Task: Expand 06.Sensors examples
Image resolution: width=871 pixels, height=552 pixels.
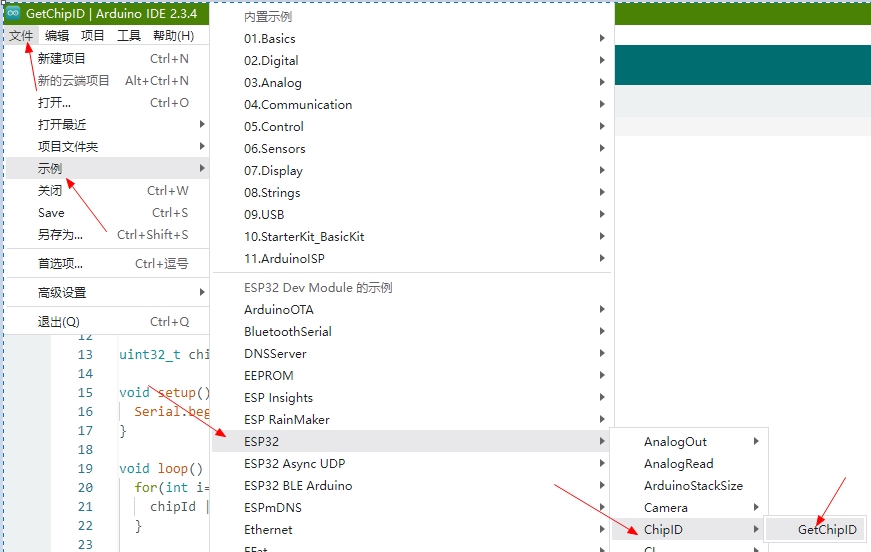Action: coord(412,148)
